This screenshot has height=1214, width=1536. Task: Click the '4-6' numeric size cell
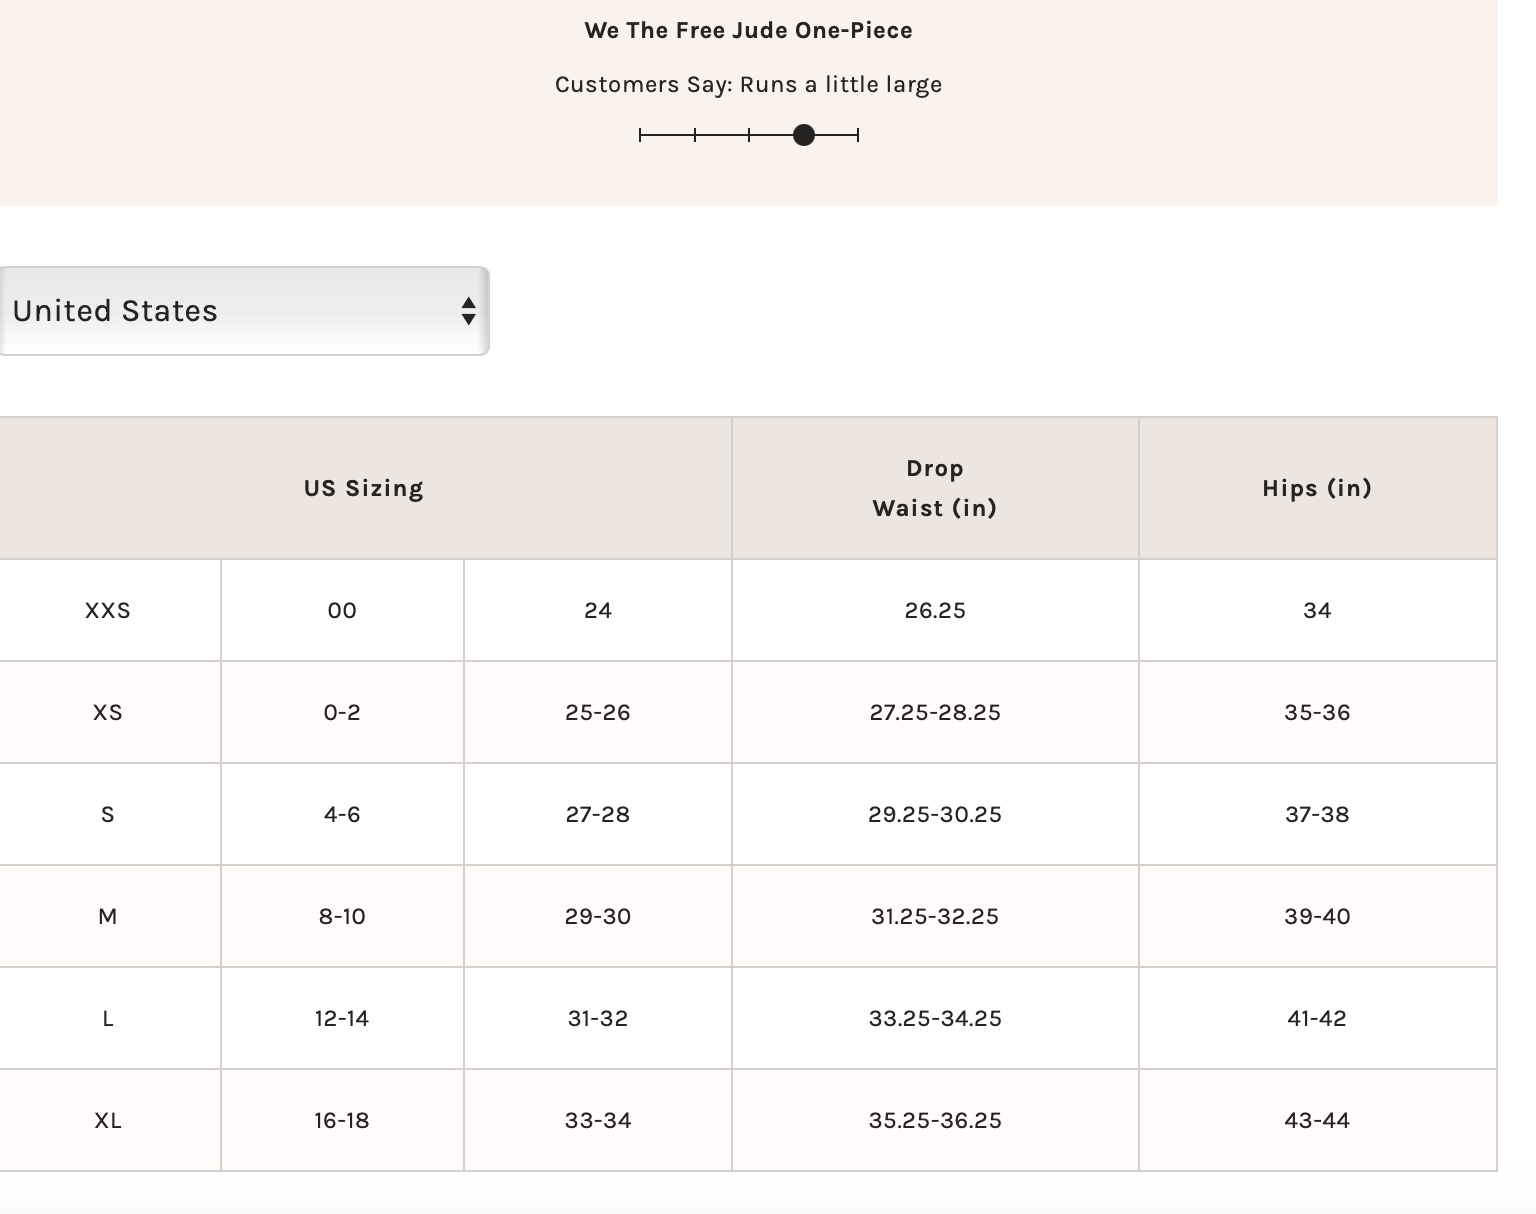point(342,814)
